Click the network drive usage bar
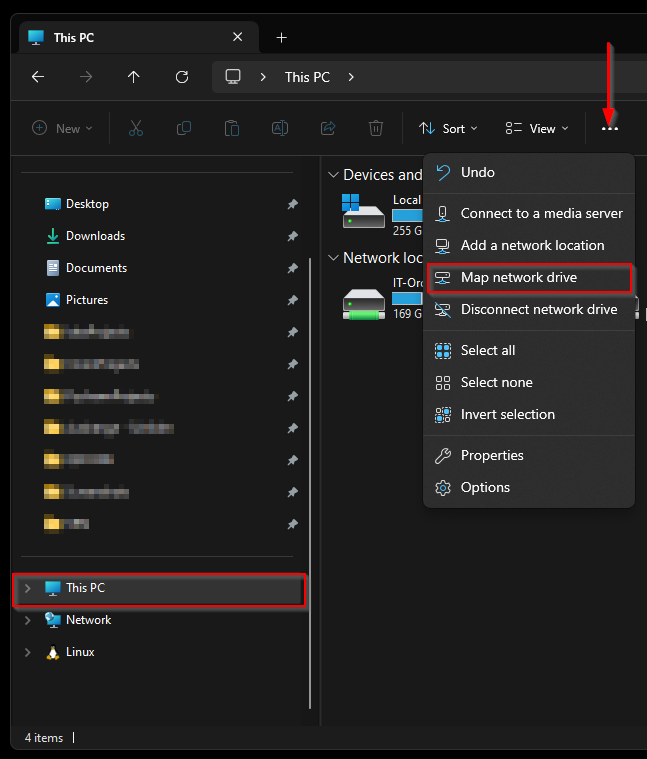This screenshot has height=759, width=647. pos(406,298)
